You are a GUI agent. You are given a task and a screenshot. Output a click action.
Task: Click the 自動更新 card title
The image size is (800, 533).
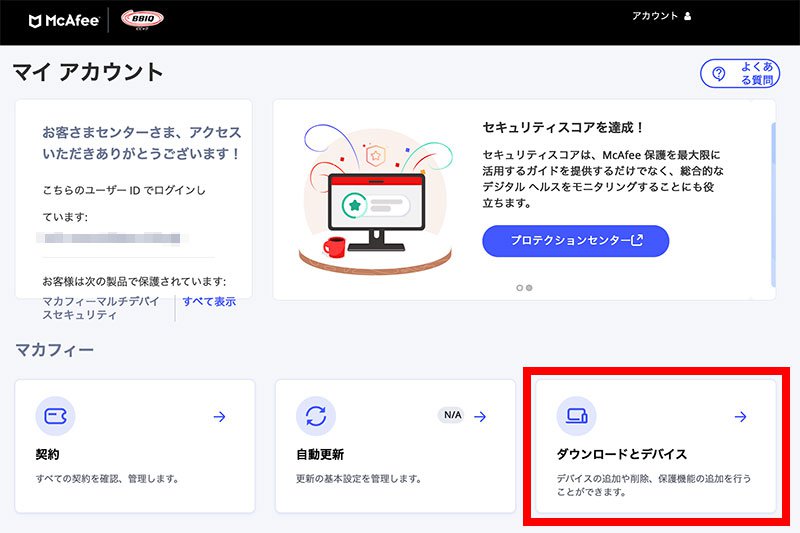click(320, 454)
